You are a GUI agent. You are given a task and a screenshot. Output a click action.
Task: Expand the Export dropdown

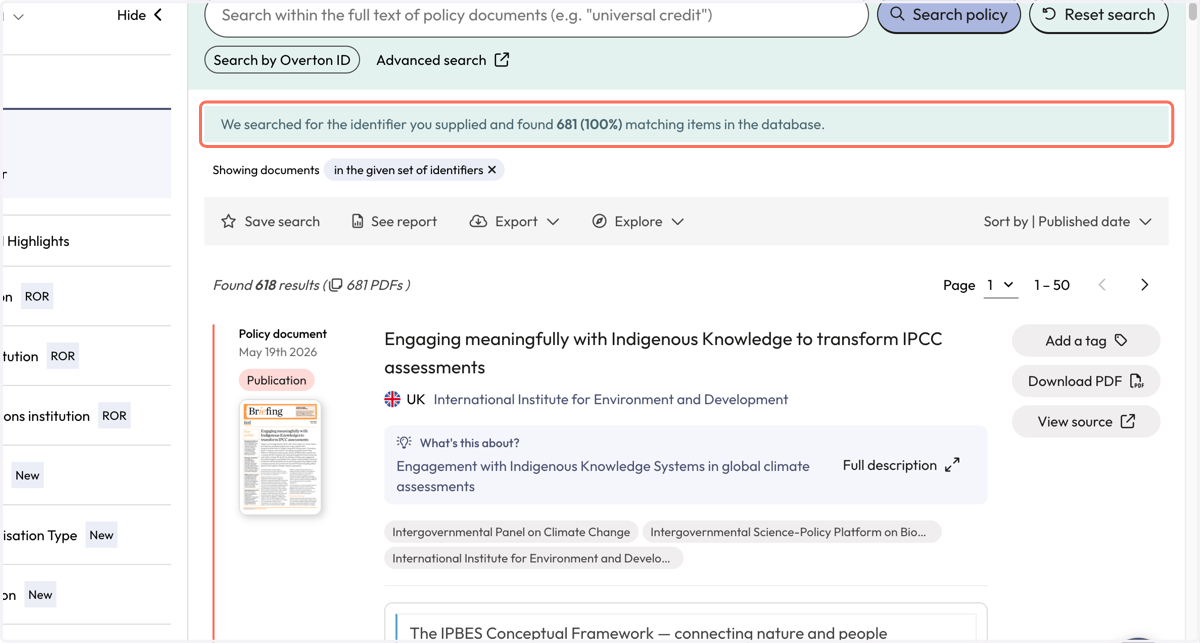[514, 221]
